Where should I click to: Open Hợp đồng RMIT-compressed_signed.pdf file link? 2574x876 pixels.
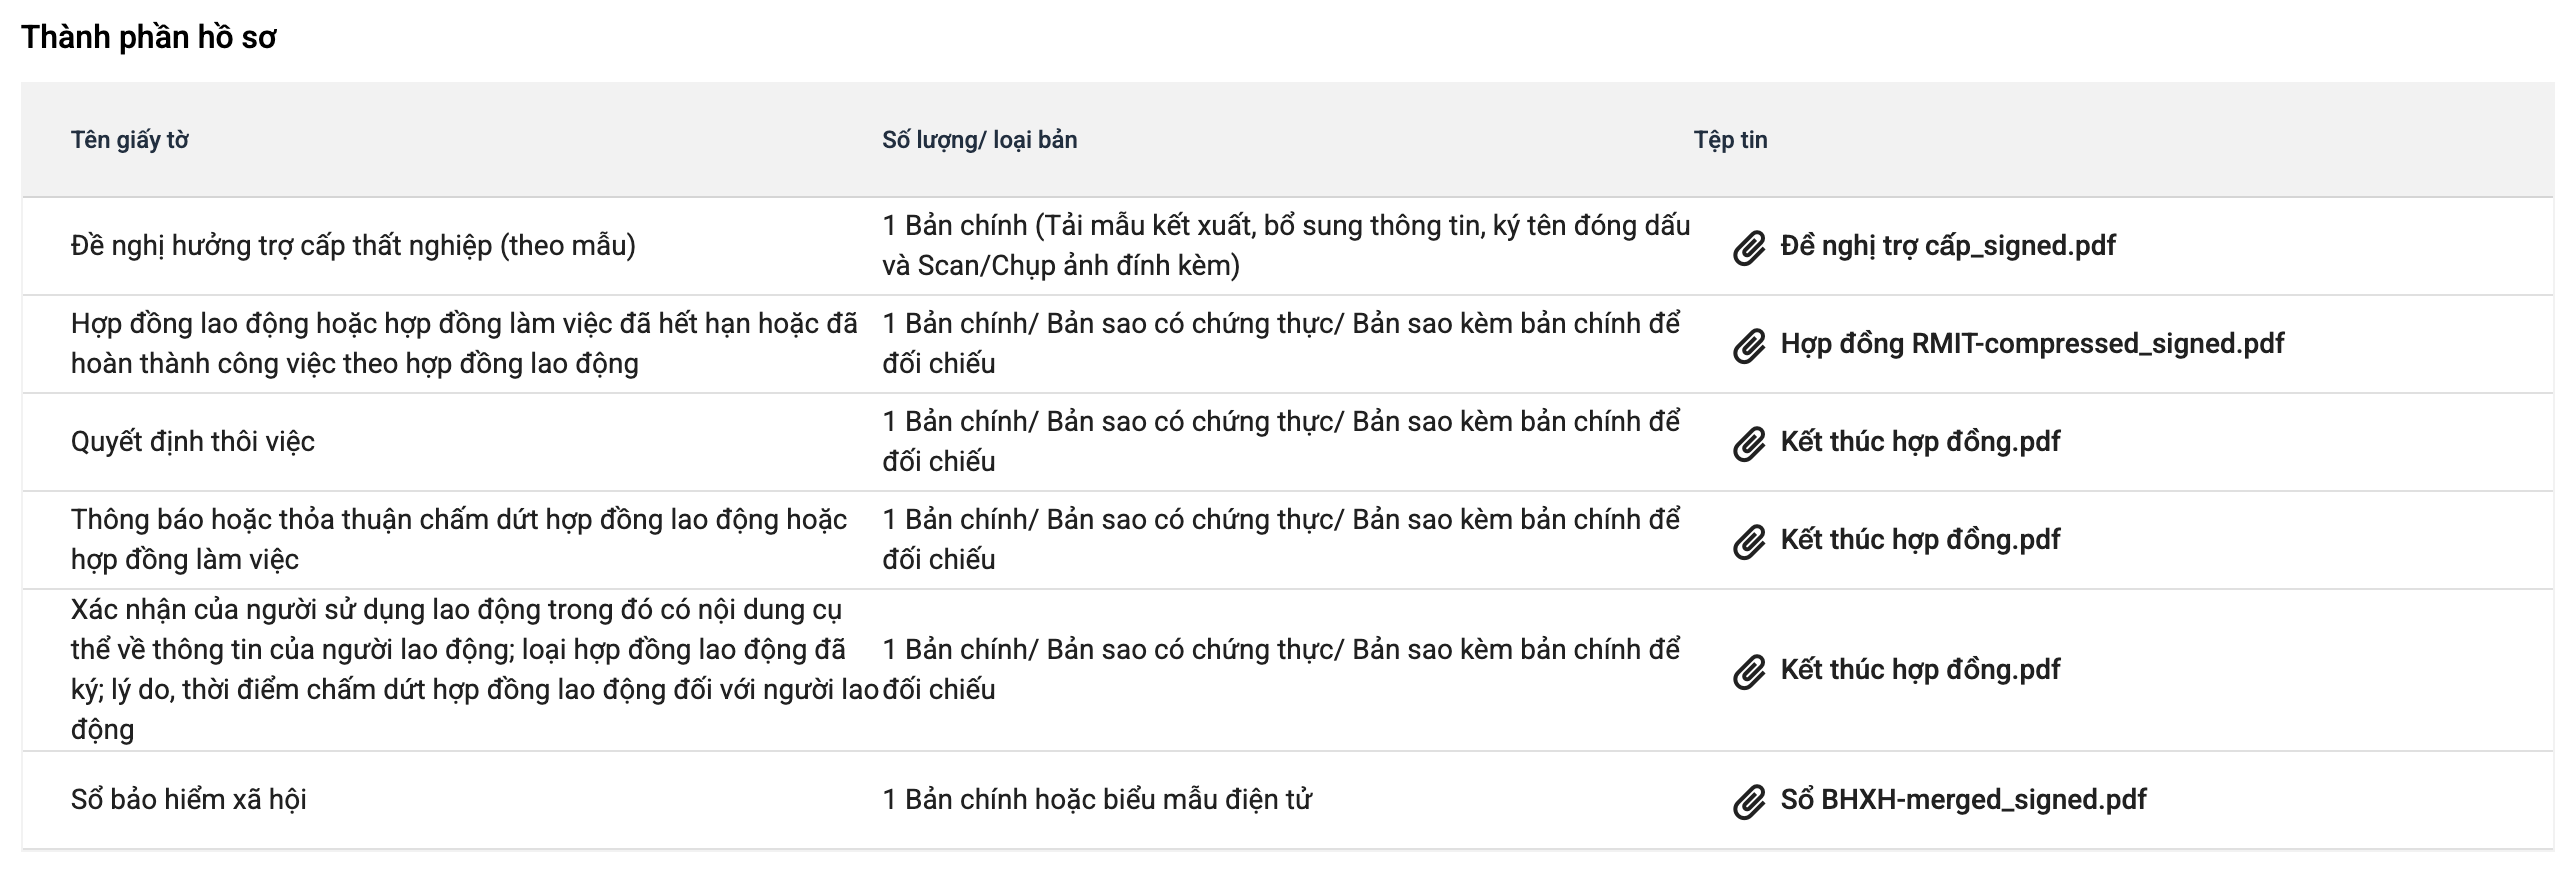(x=2031, y=344)
